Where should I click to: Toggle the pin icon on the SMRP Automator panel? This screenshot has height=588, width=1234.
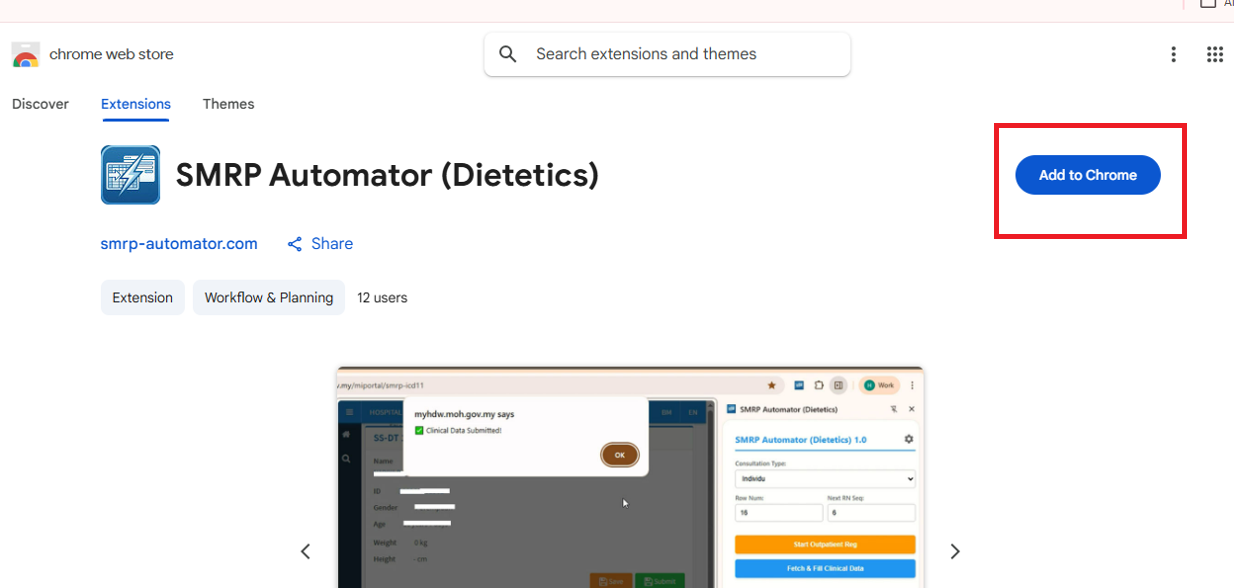pos(894,409)
